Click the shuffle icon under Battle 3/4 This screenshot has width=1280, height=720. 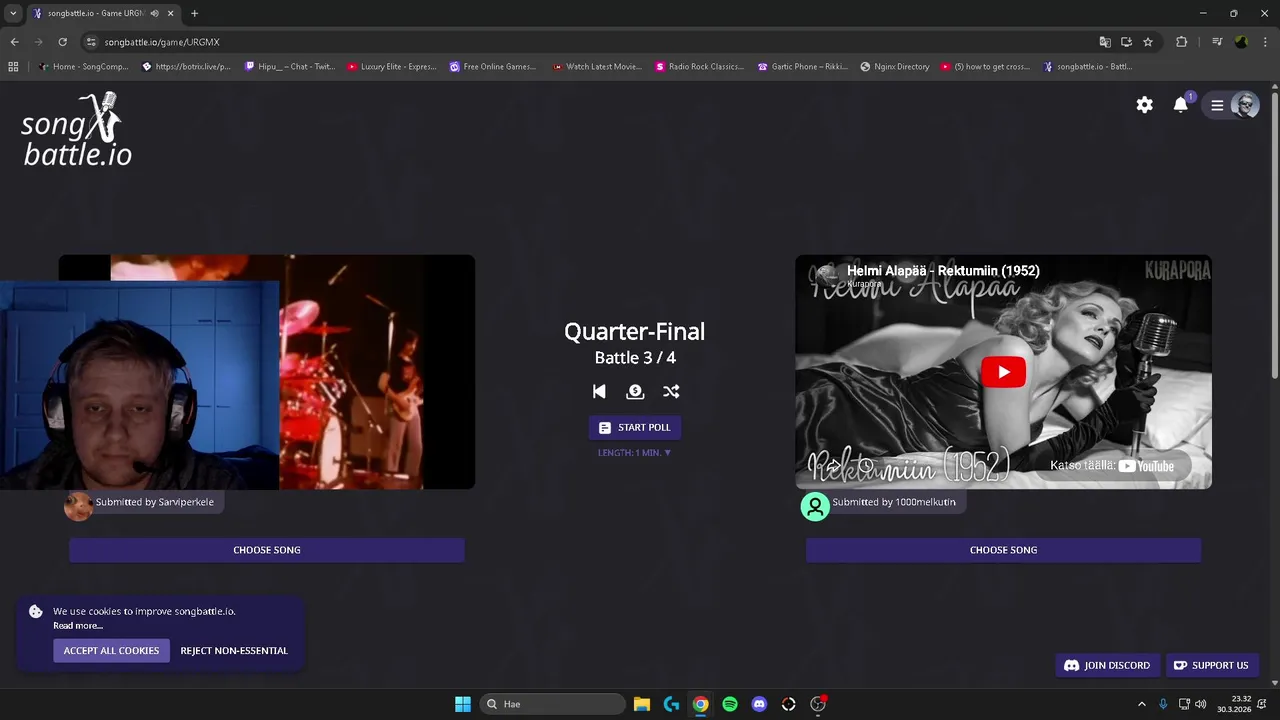[671, 392]
